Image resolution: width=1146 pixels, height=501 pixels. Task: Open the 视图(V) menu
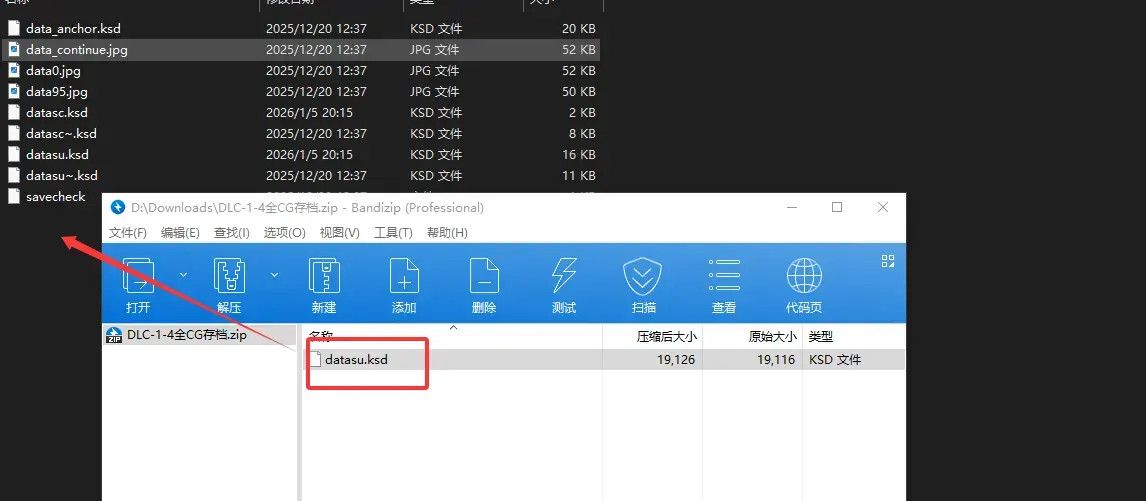click(x=340, y=233)
